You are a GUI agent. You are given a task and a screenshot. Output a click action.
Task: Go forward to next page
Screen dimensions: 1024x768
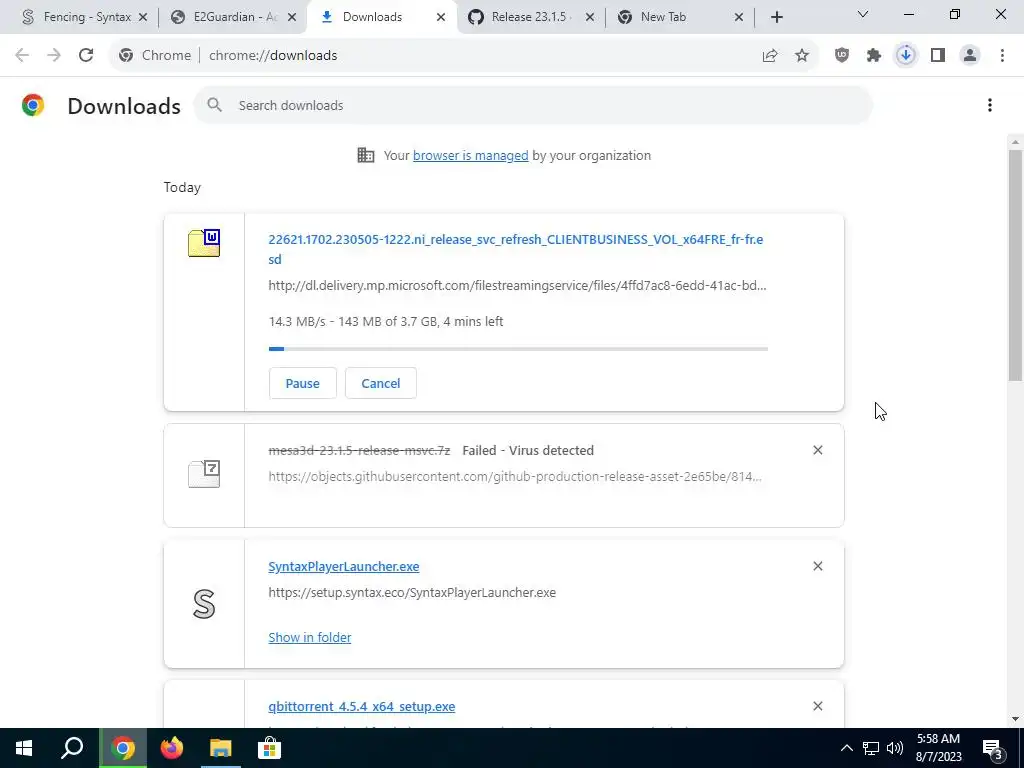click(54, 56)
